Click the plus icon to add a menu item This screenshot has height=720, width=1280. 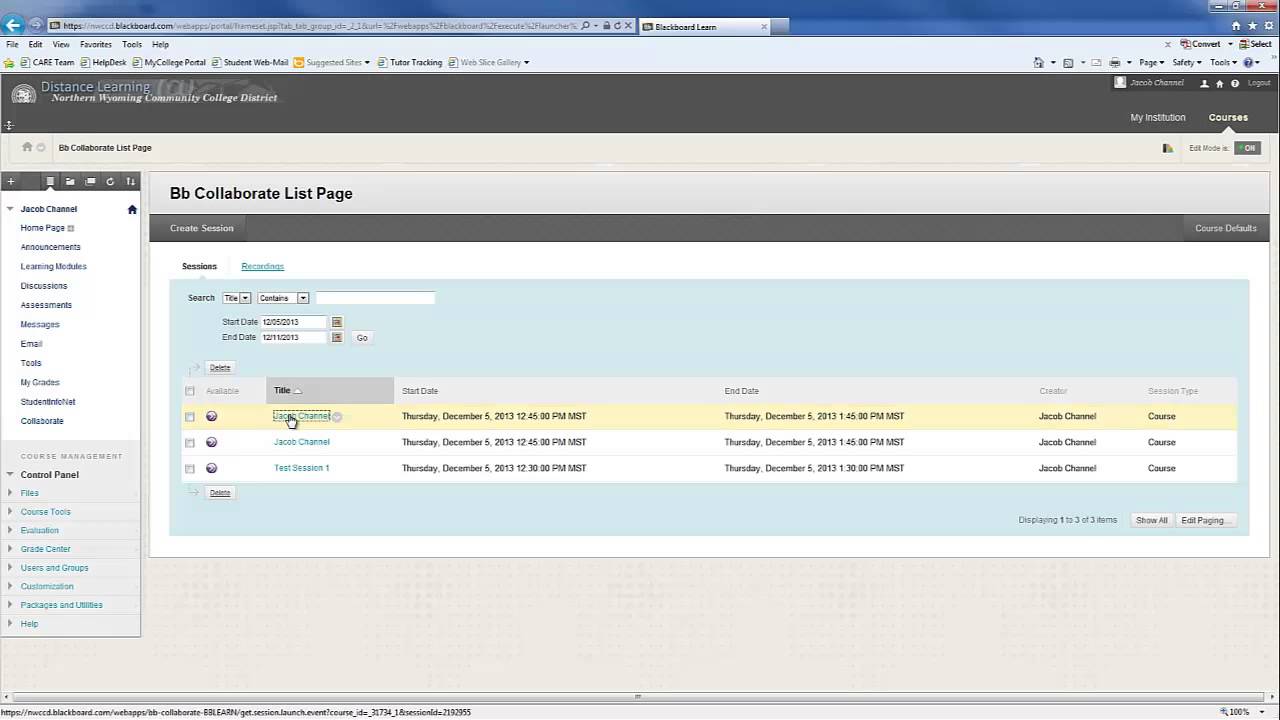[11, 181]
